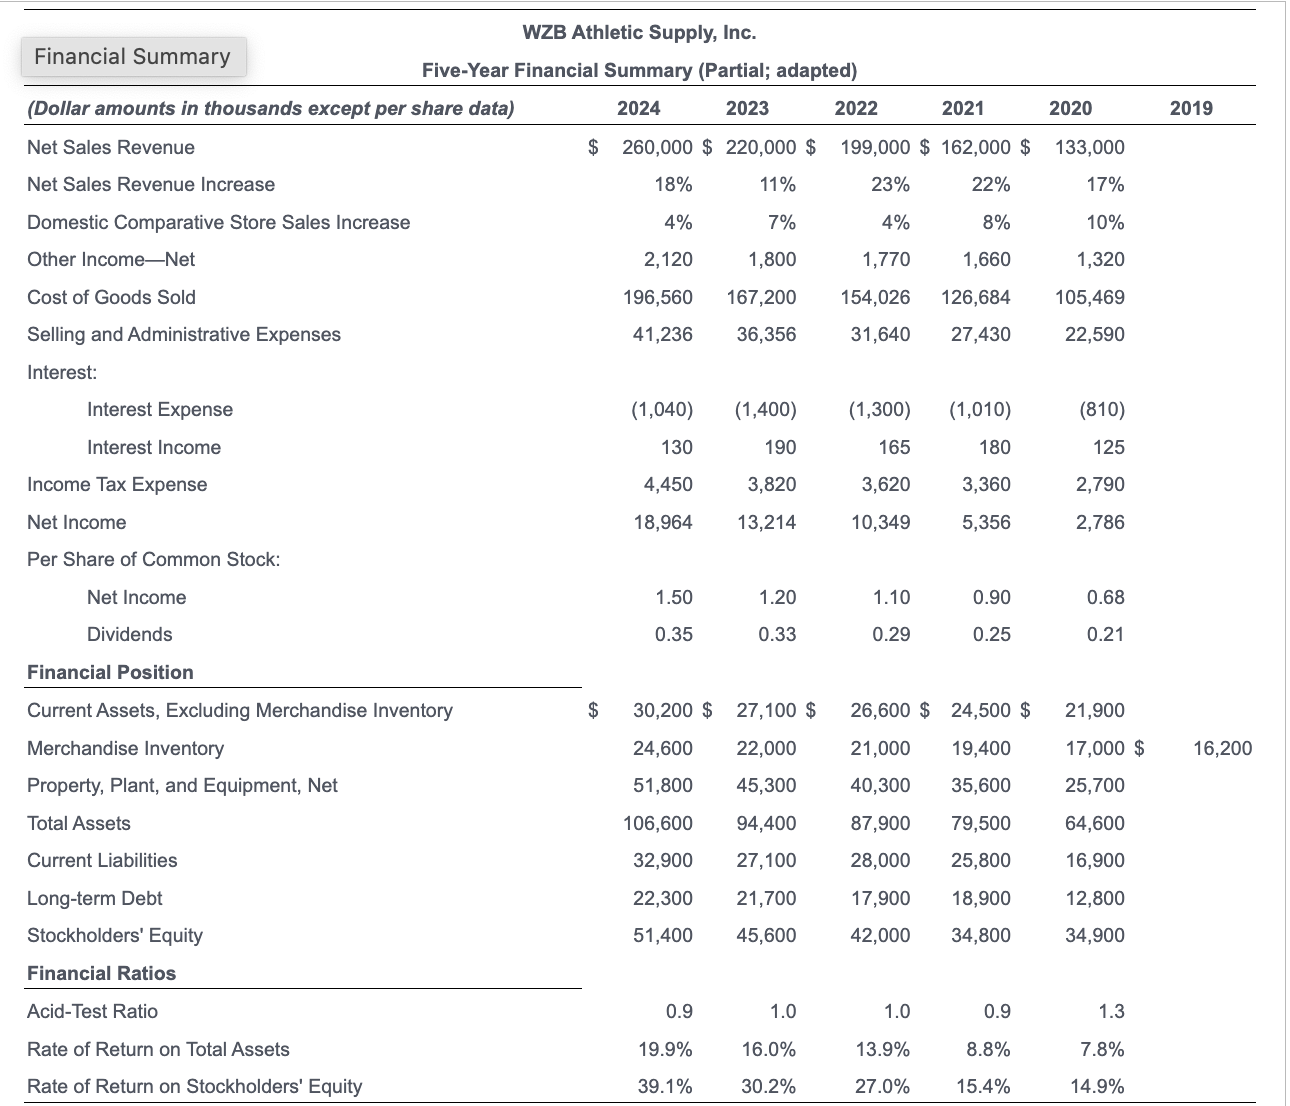The image size is (1290, 1106).
Task: Click the 18,964 net income value
Action: pyautogui.click(x=663, y=522)
